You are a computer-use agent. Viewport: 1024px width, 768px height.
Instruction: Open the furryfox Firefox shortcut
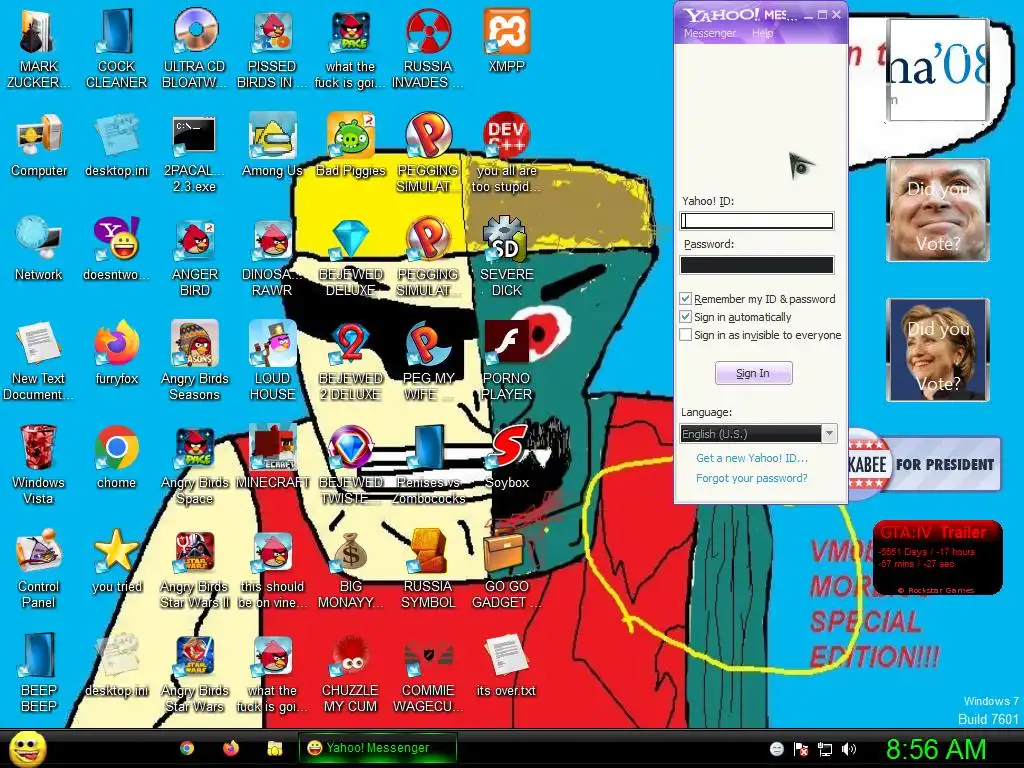click(116, 344)
